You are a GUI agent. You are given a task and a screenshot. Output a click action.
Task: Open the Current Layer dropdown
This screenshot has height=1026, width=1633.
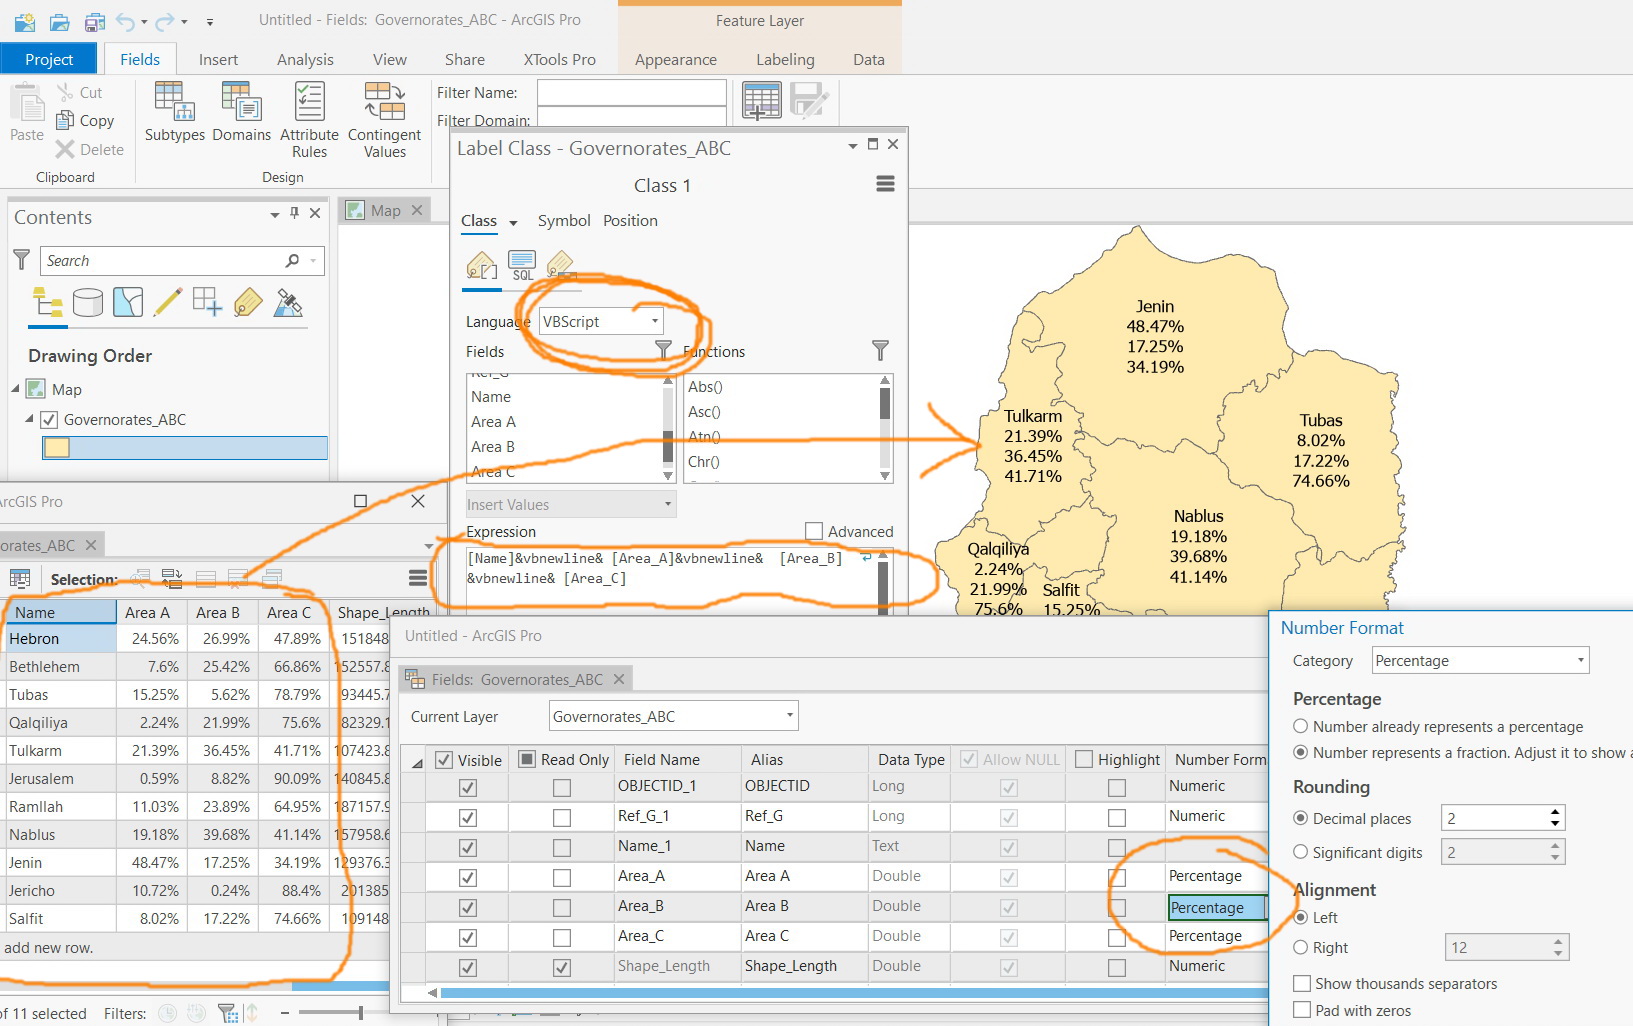pyautogui.click(x=674, y=716)
